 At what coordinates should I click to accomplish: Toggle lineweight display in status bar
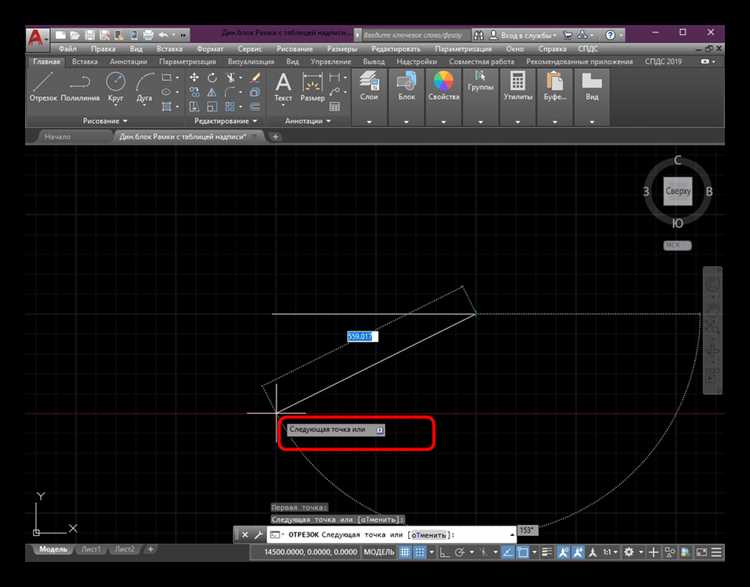point(547,552)
